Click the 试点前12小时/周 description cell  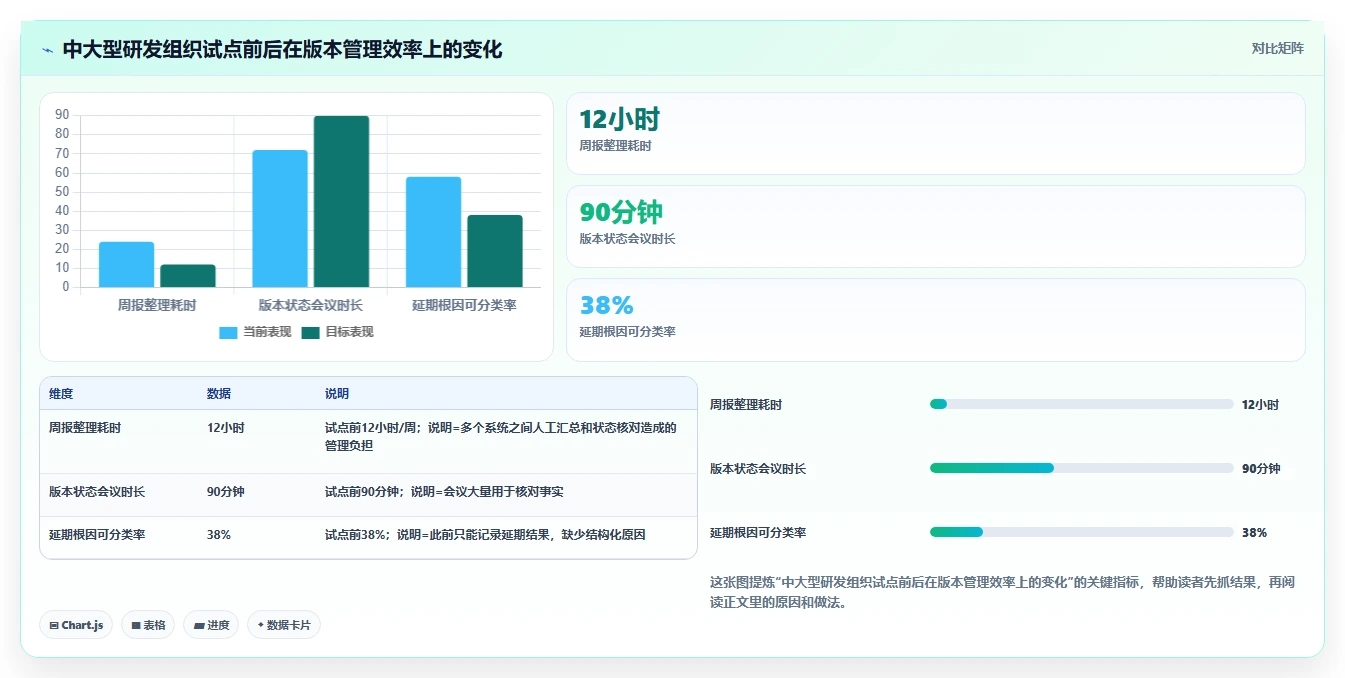(x=501, y=437)
